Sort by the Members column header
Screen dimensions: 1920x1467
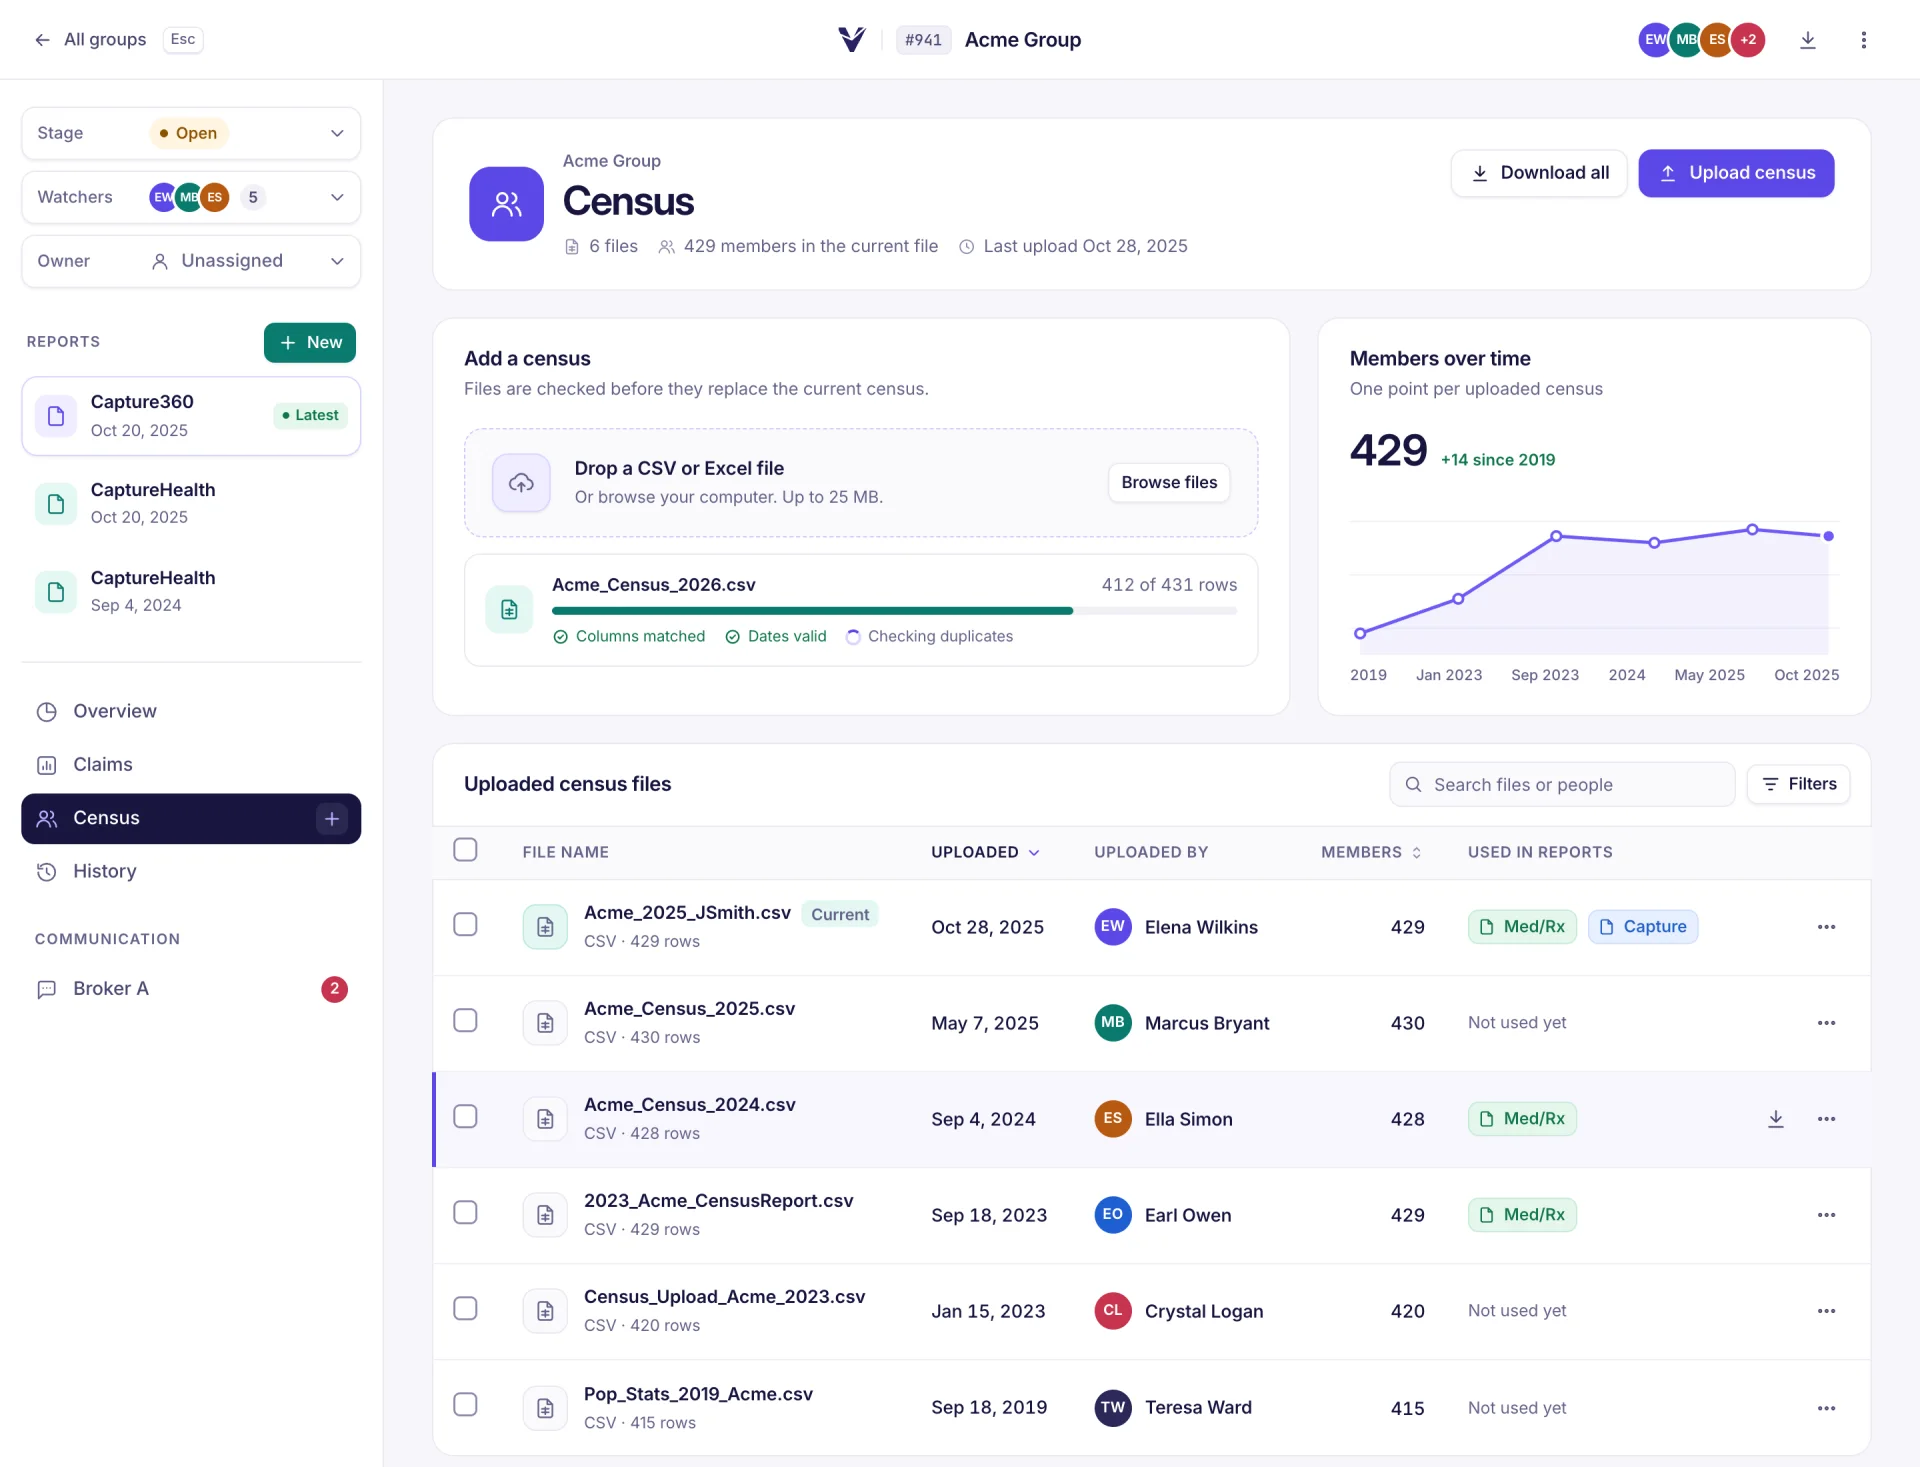coord(1371,852)
